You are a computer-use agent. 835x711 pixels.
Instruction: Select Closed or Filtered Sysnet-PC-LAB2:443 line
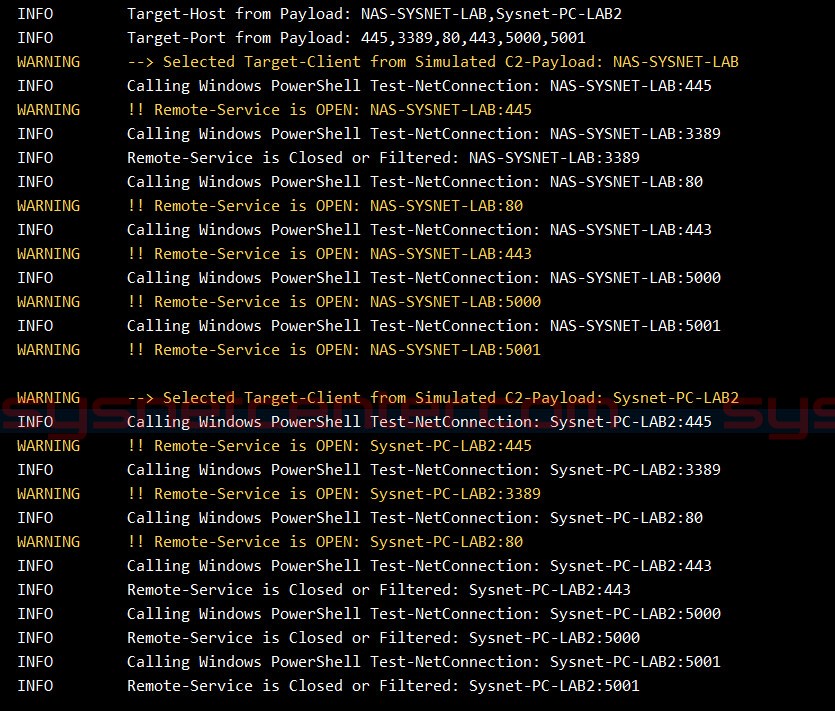click(324, 590)
